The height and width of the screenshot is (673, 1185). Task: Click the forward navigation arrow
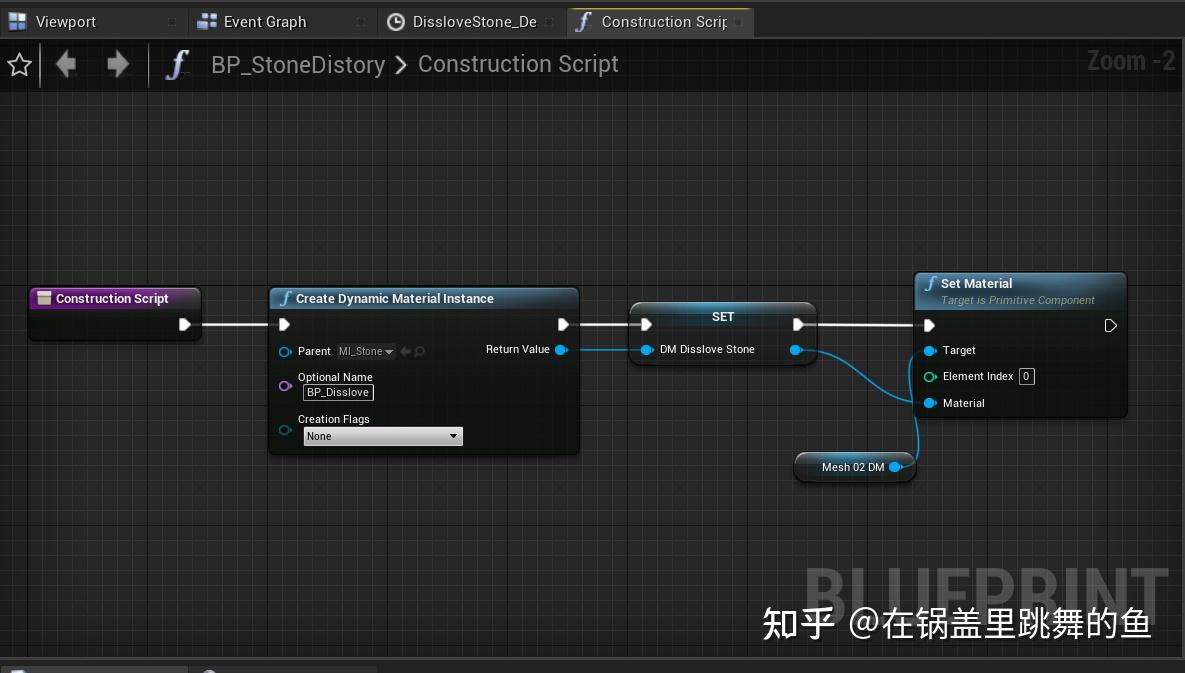[x=117, y=64]
